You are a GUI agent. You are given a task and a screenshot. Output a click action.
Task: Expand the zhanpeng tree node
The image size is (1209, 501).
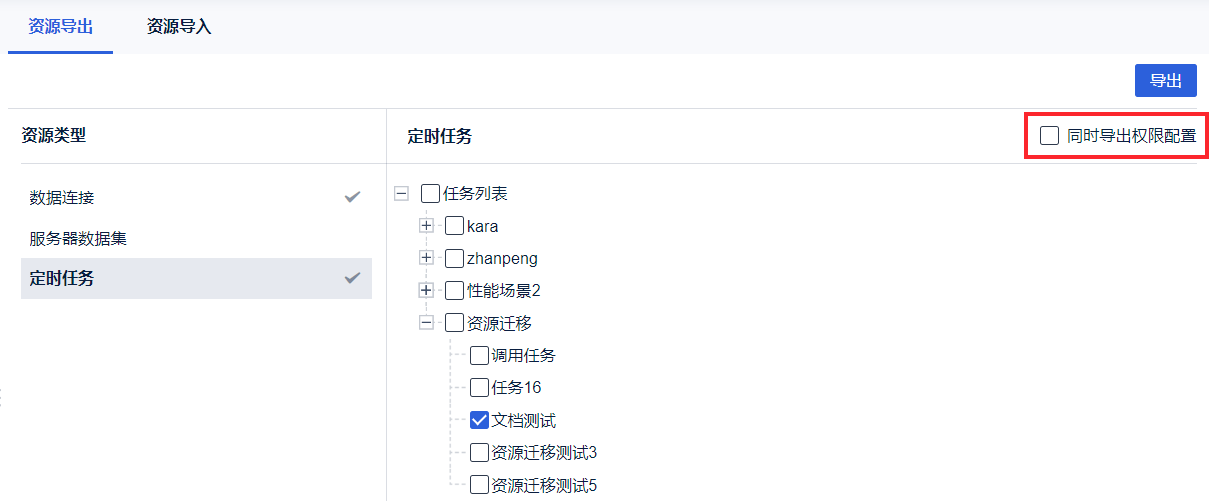coord(427,258)
